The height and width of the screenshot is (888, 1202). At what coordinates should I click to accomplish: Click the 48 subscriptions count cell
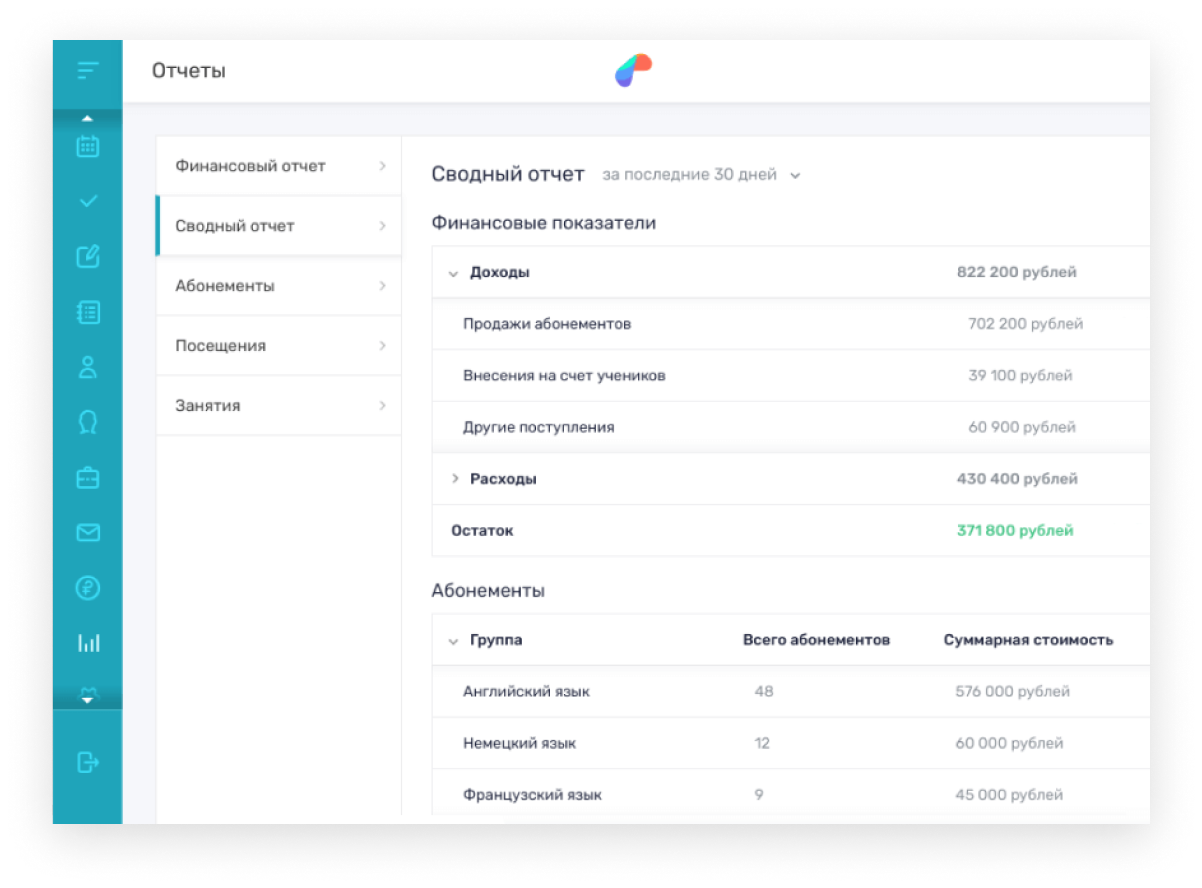tap(764, 692)
